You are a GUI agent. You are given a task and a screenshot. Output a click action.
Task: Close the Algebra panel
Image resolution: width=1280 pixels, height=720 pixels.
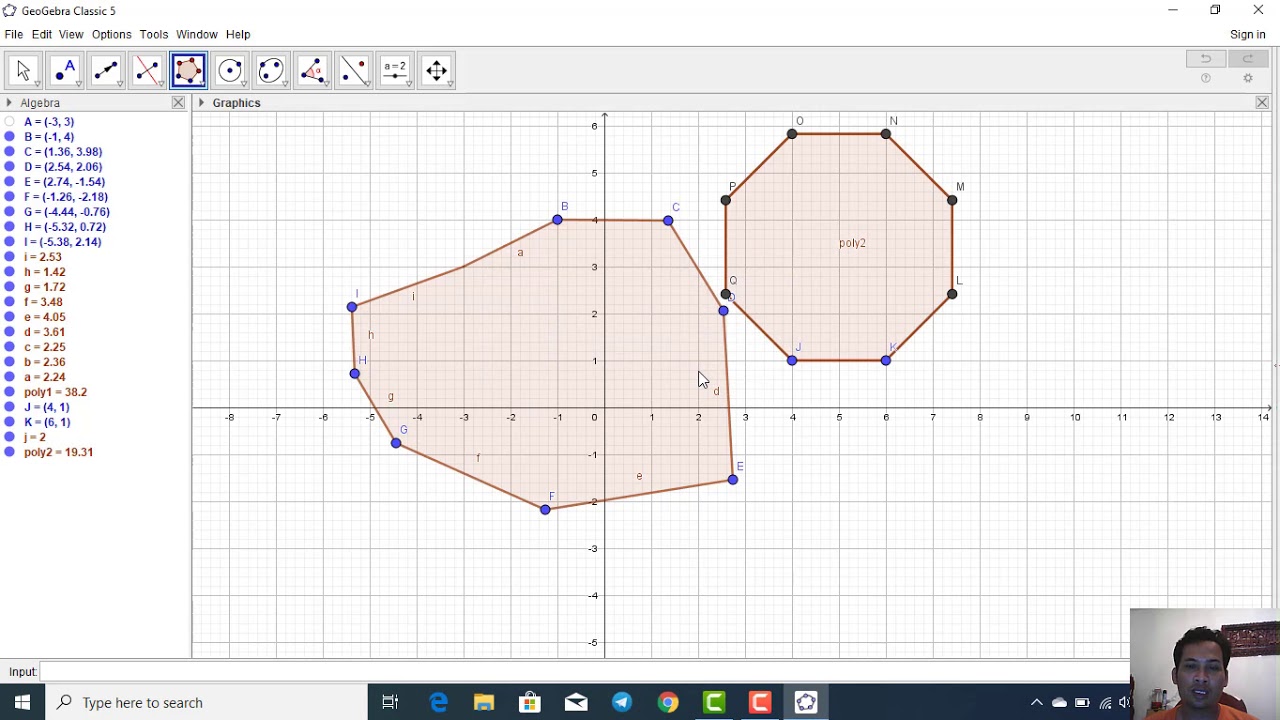(178, 103)
